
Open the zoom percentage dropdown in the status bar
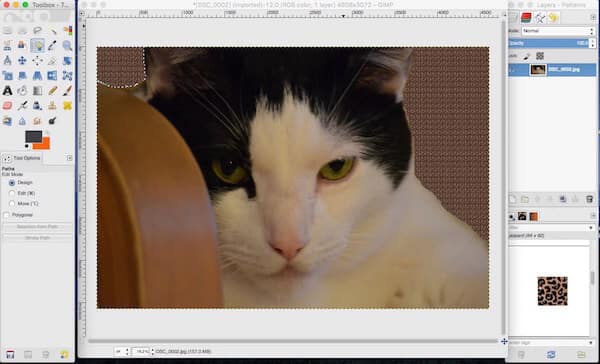click(x=142, y=351)
